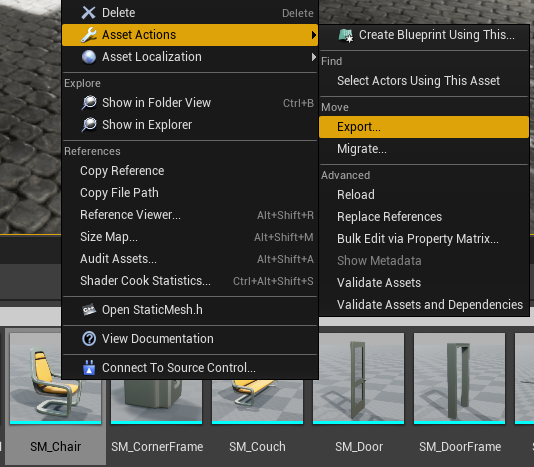Expand the Asset Localization submenu arrow

pyautogui.click(x=314, y=57)
